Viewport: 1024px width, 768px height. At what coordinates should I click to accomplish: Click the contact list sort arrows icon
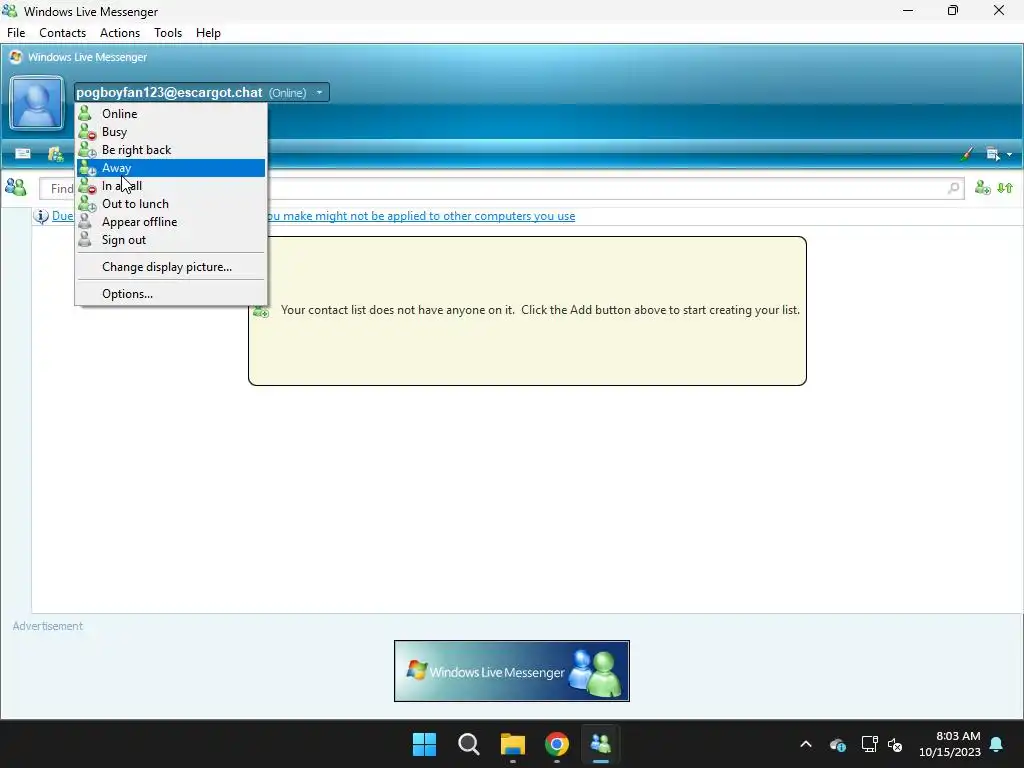pos(1005,188)
